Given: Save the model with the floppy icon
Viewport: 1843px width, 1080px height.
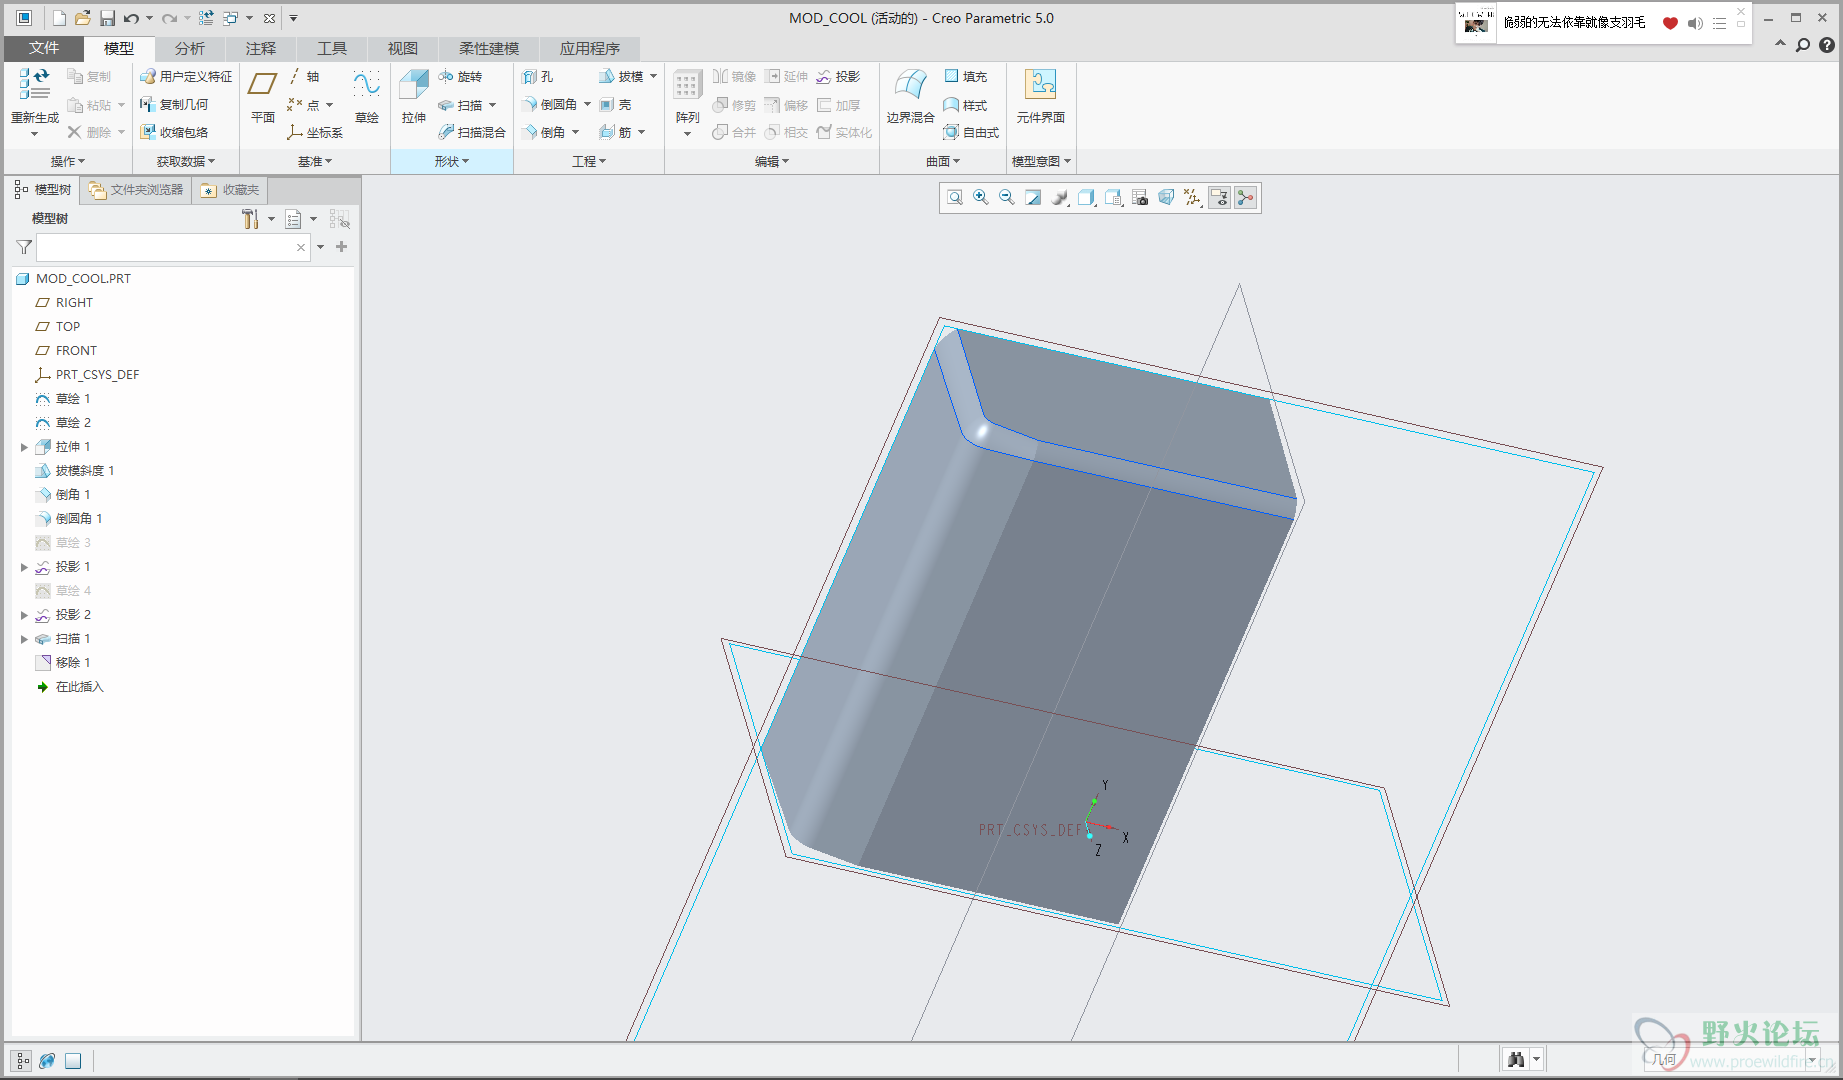Looking at the screenshot, I should tap(107, 18).
